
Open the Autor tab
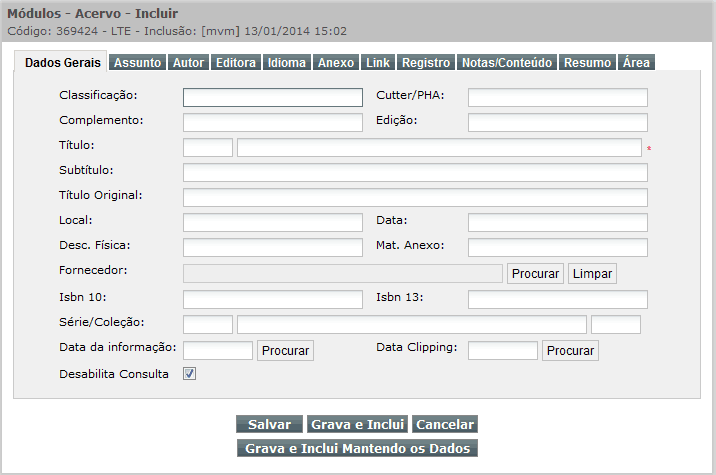pos(188,62)
